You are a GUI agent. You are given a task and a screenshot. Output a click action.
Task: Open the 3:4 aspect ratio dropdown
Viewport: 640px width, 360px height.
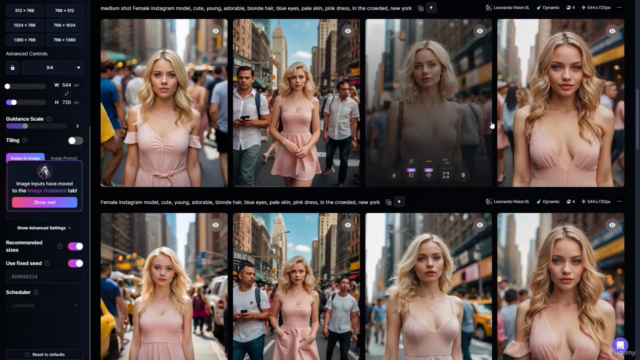click(x=53, y=68)
